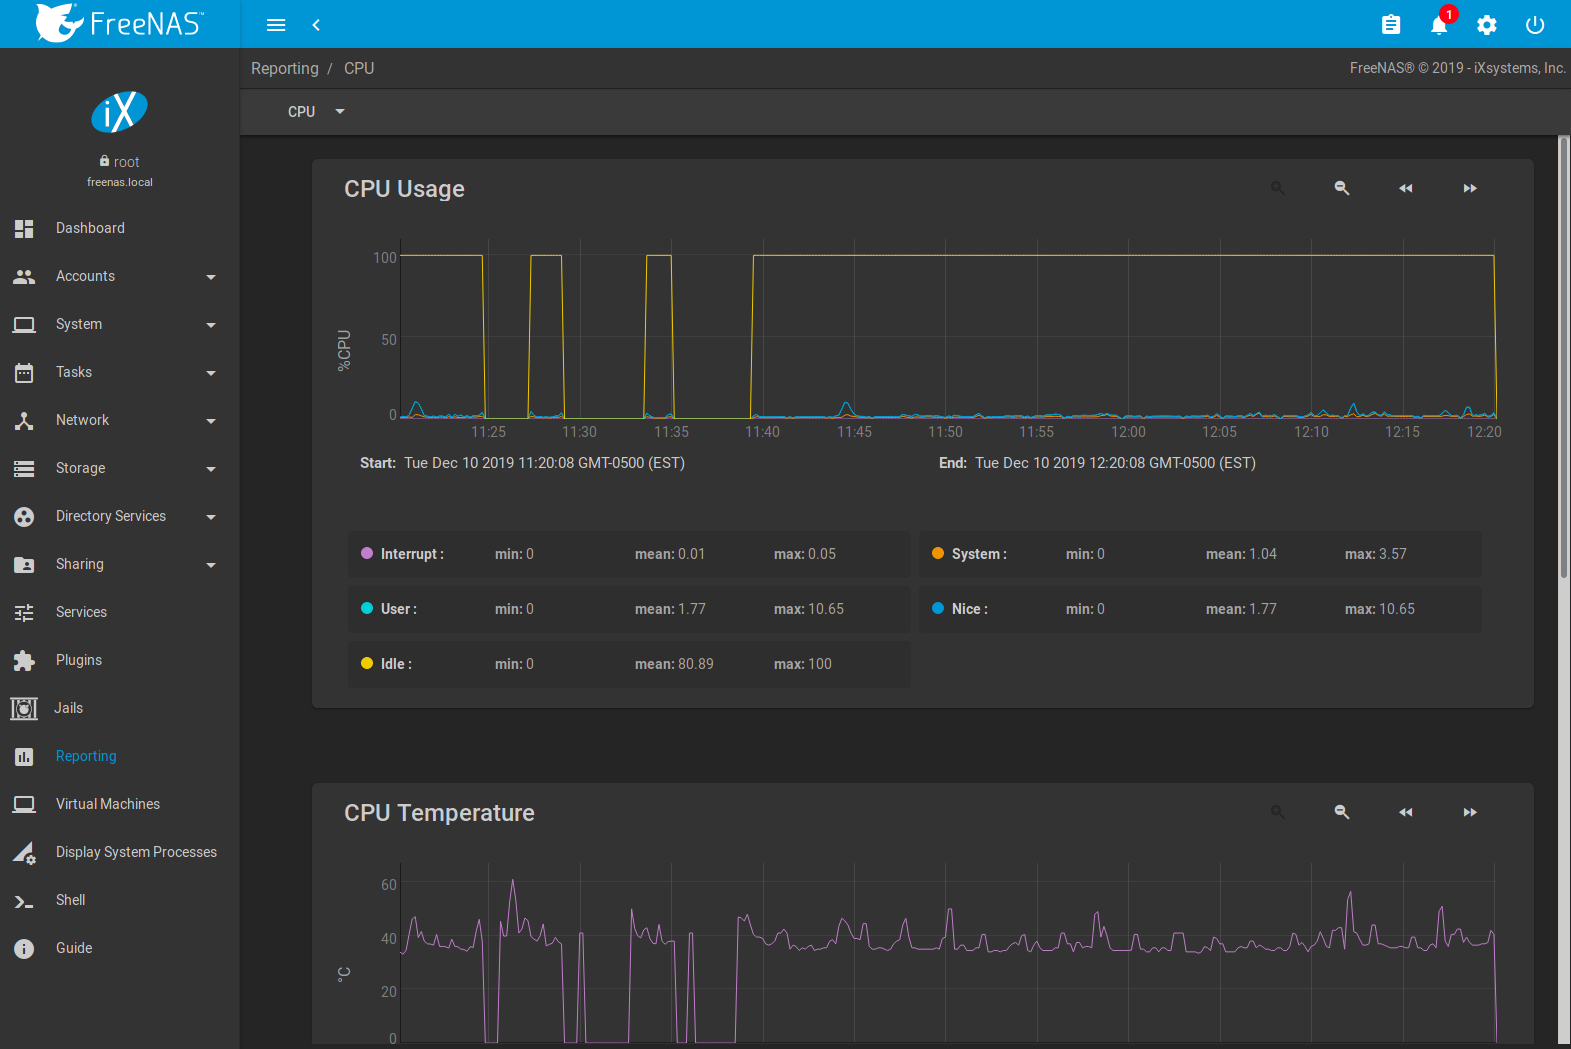Expand the Accounts submenu arrow

pos(211,277)
